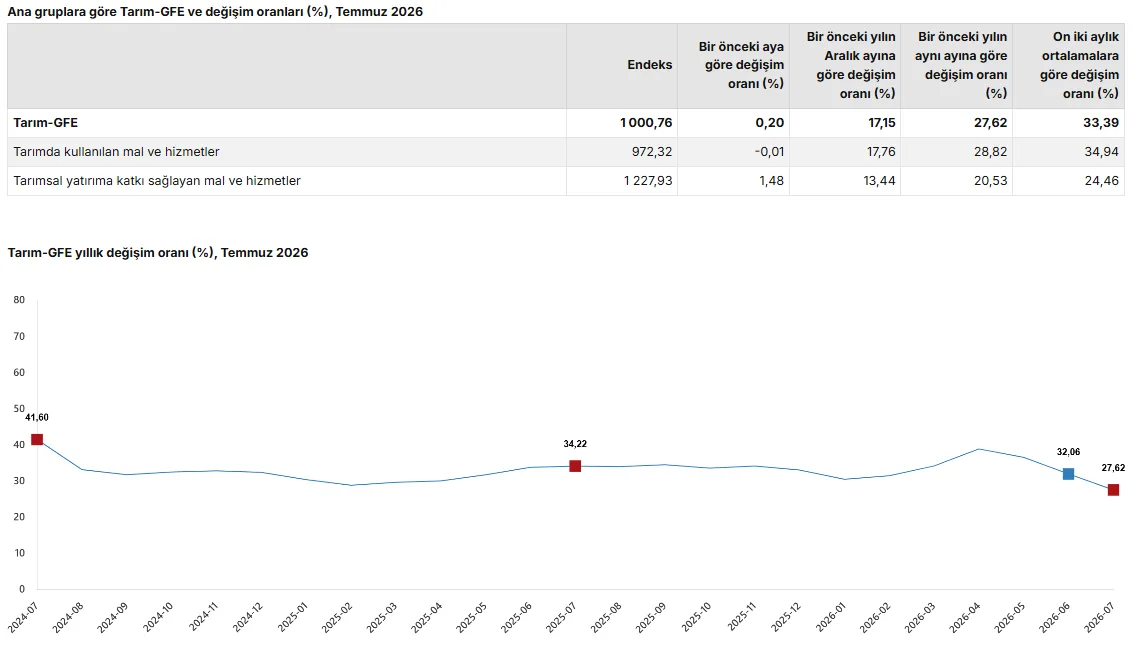The height and width of the screenshot is (660, 1132).
Task: Click 'Bir önceki aya göre değişim oranı' header
Action: click(x=741, y=65)
